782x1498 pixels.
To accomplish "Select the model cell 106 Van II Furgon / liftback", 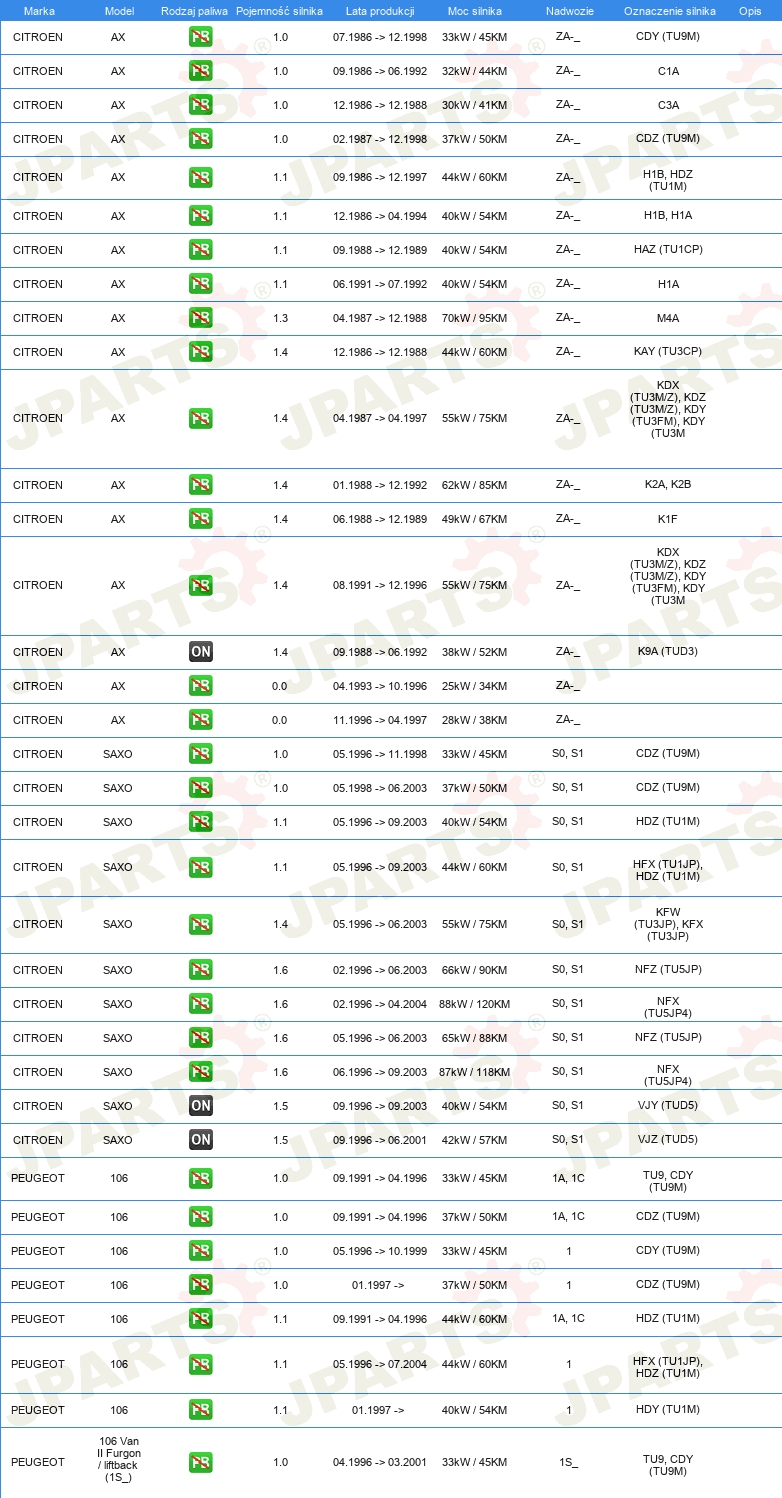I will coord(119,1459).
